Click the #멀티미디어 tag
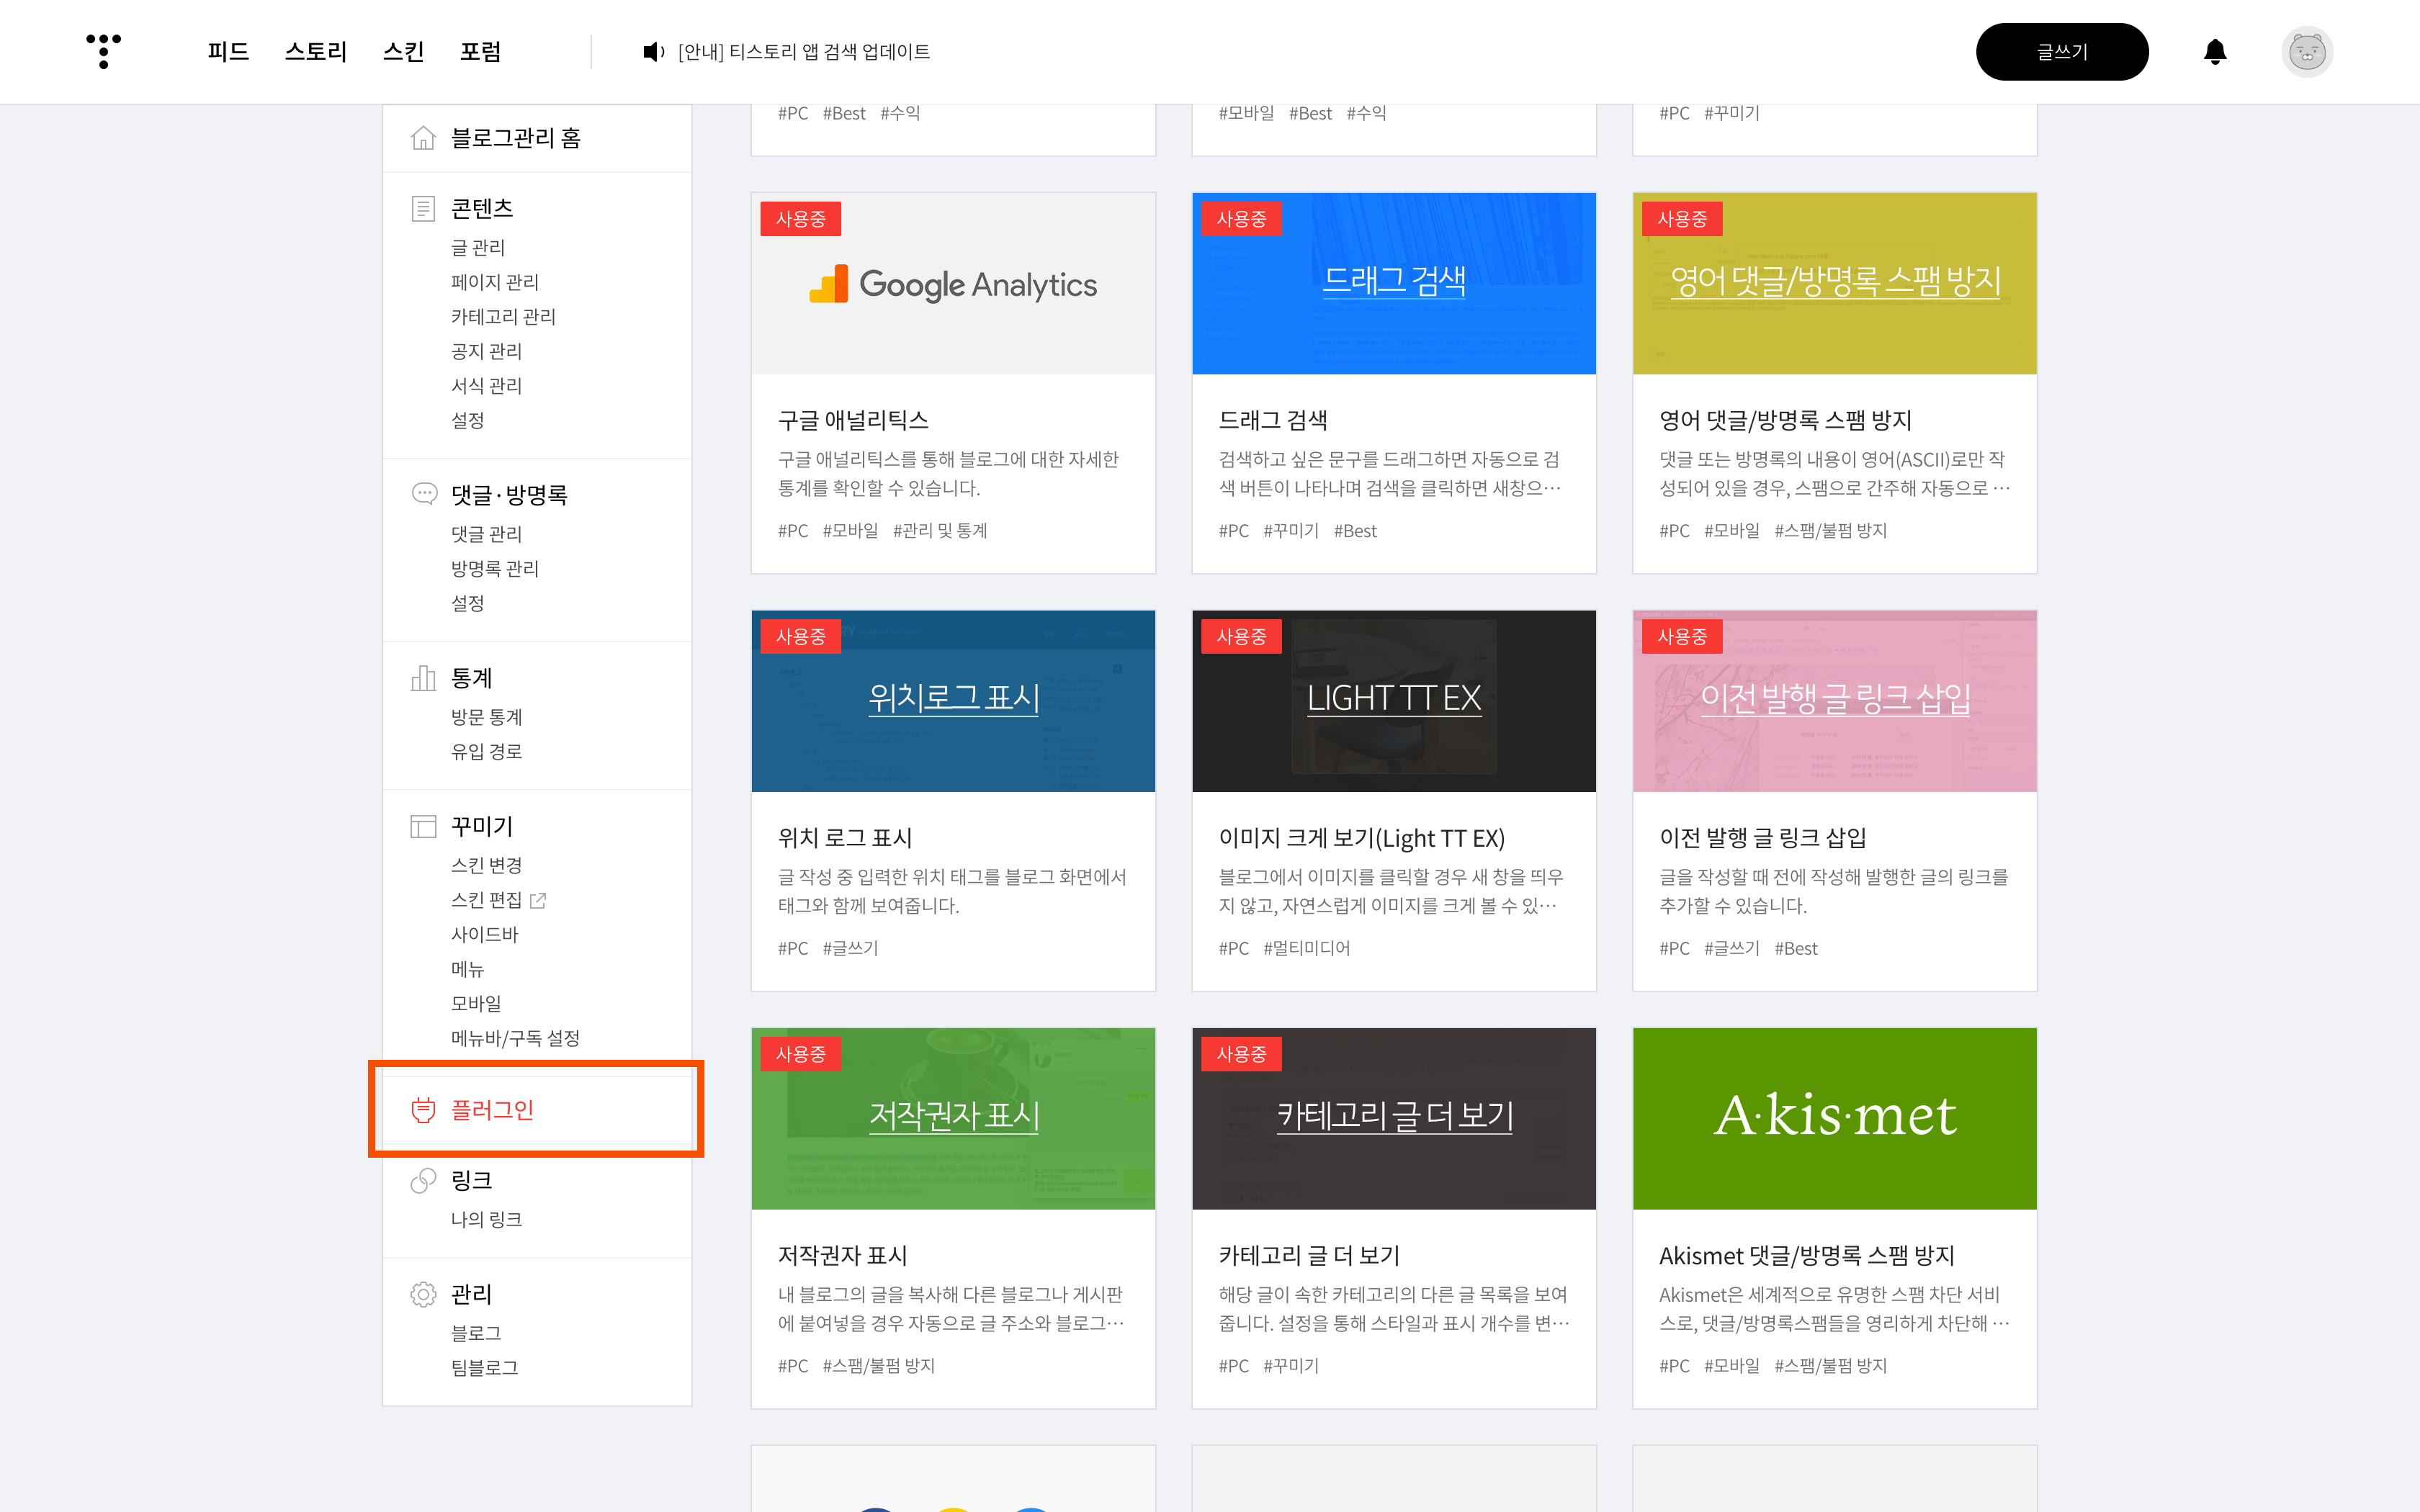This screenshot has width=2420, height=1512. [x=1306, y=948]
